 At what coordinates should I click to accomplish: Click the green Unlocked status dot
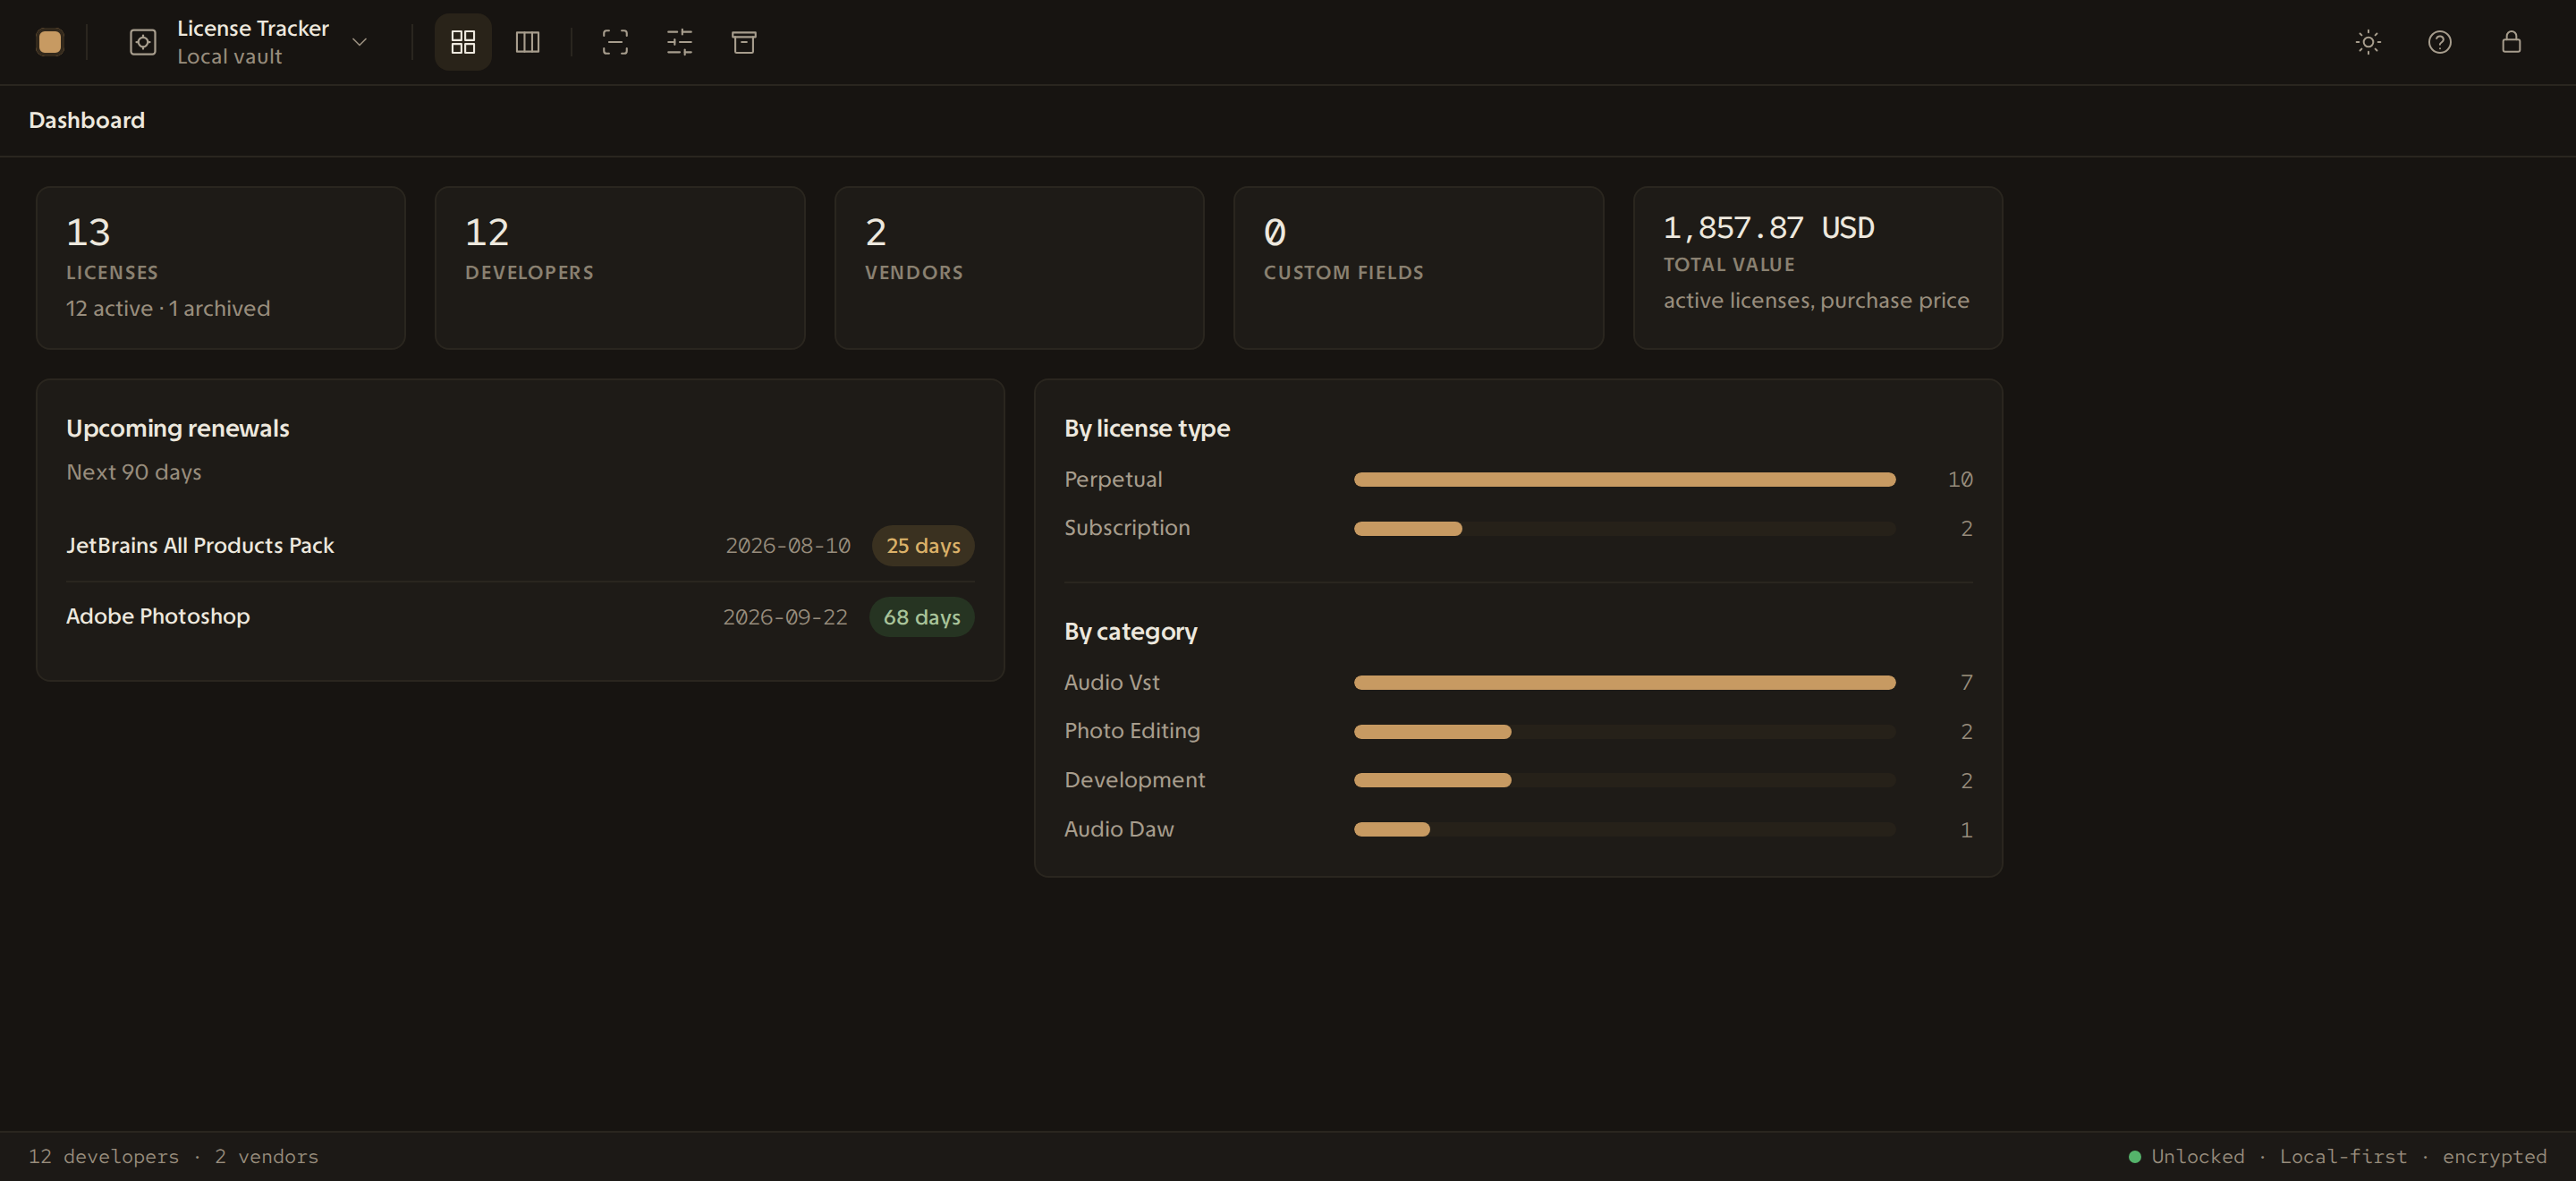pyautogui.click(x=2135, y=1157)
